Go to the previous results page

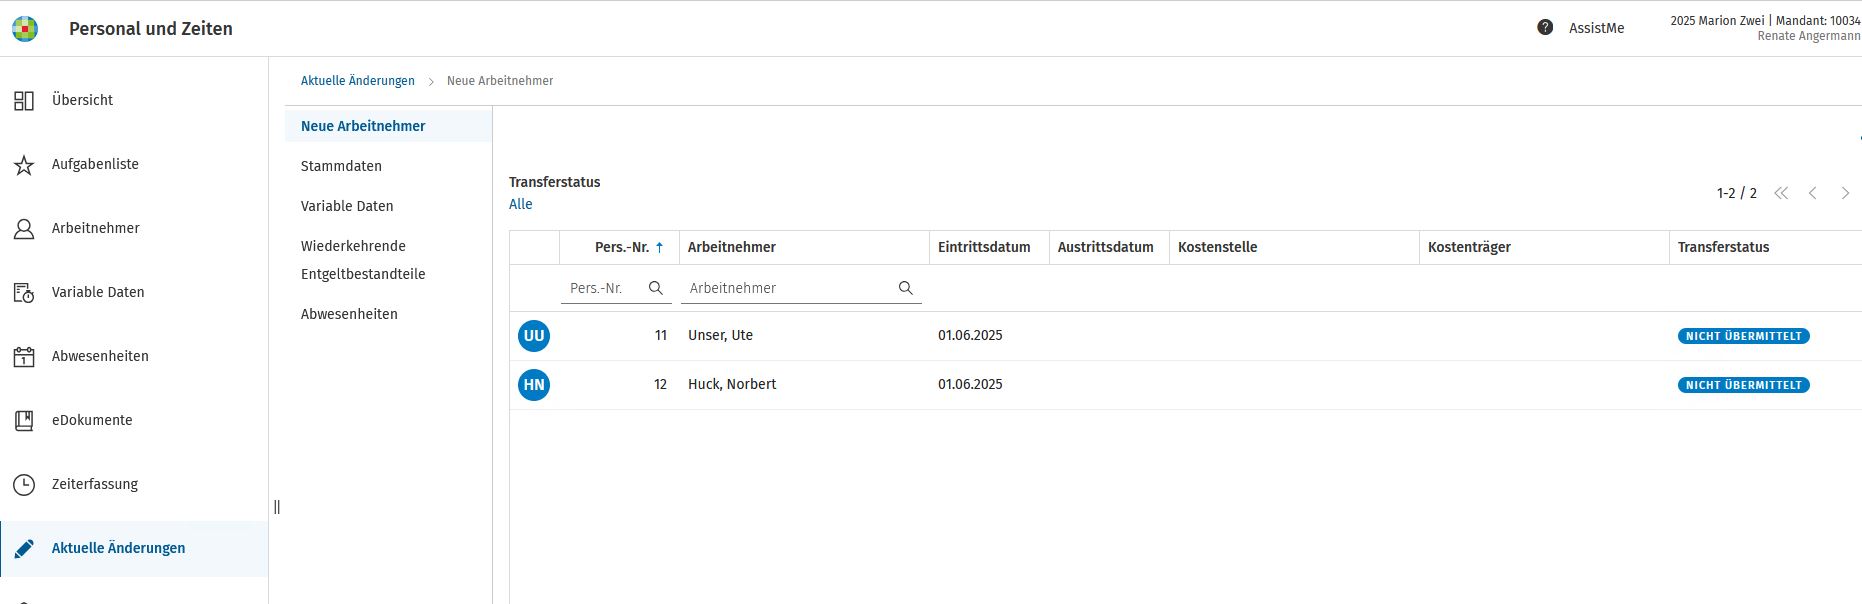click(x=1813, y=193)
